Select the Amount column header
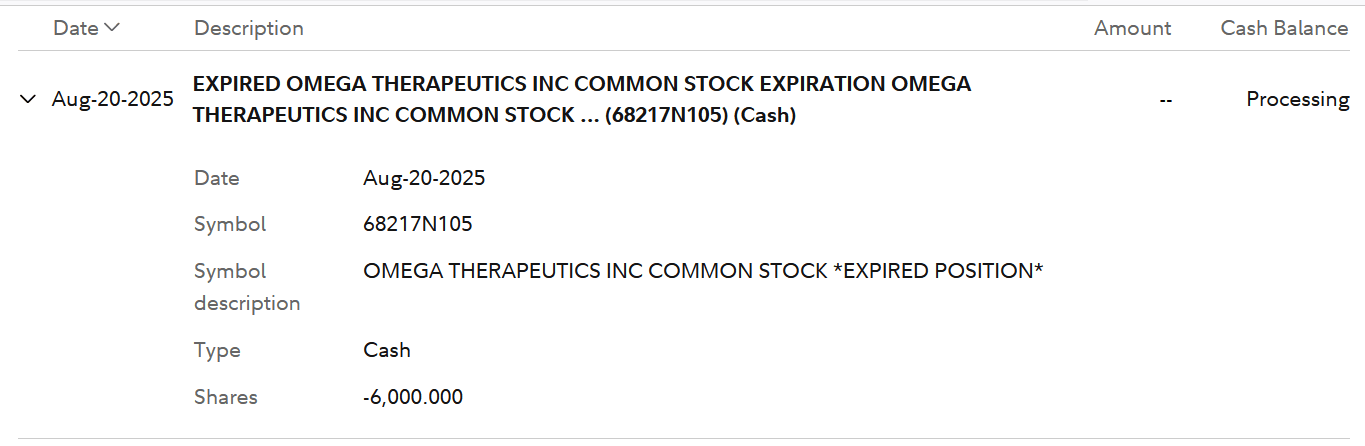This screenshot has height=446, width=1365. (x=1132, y=28)
